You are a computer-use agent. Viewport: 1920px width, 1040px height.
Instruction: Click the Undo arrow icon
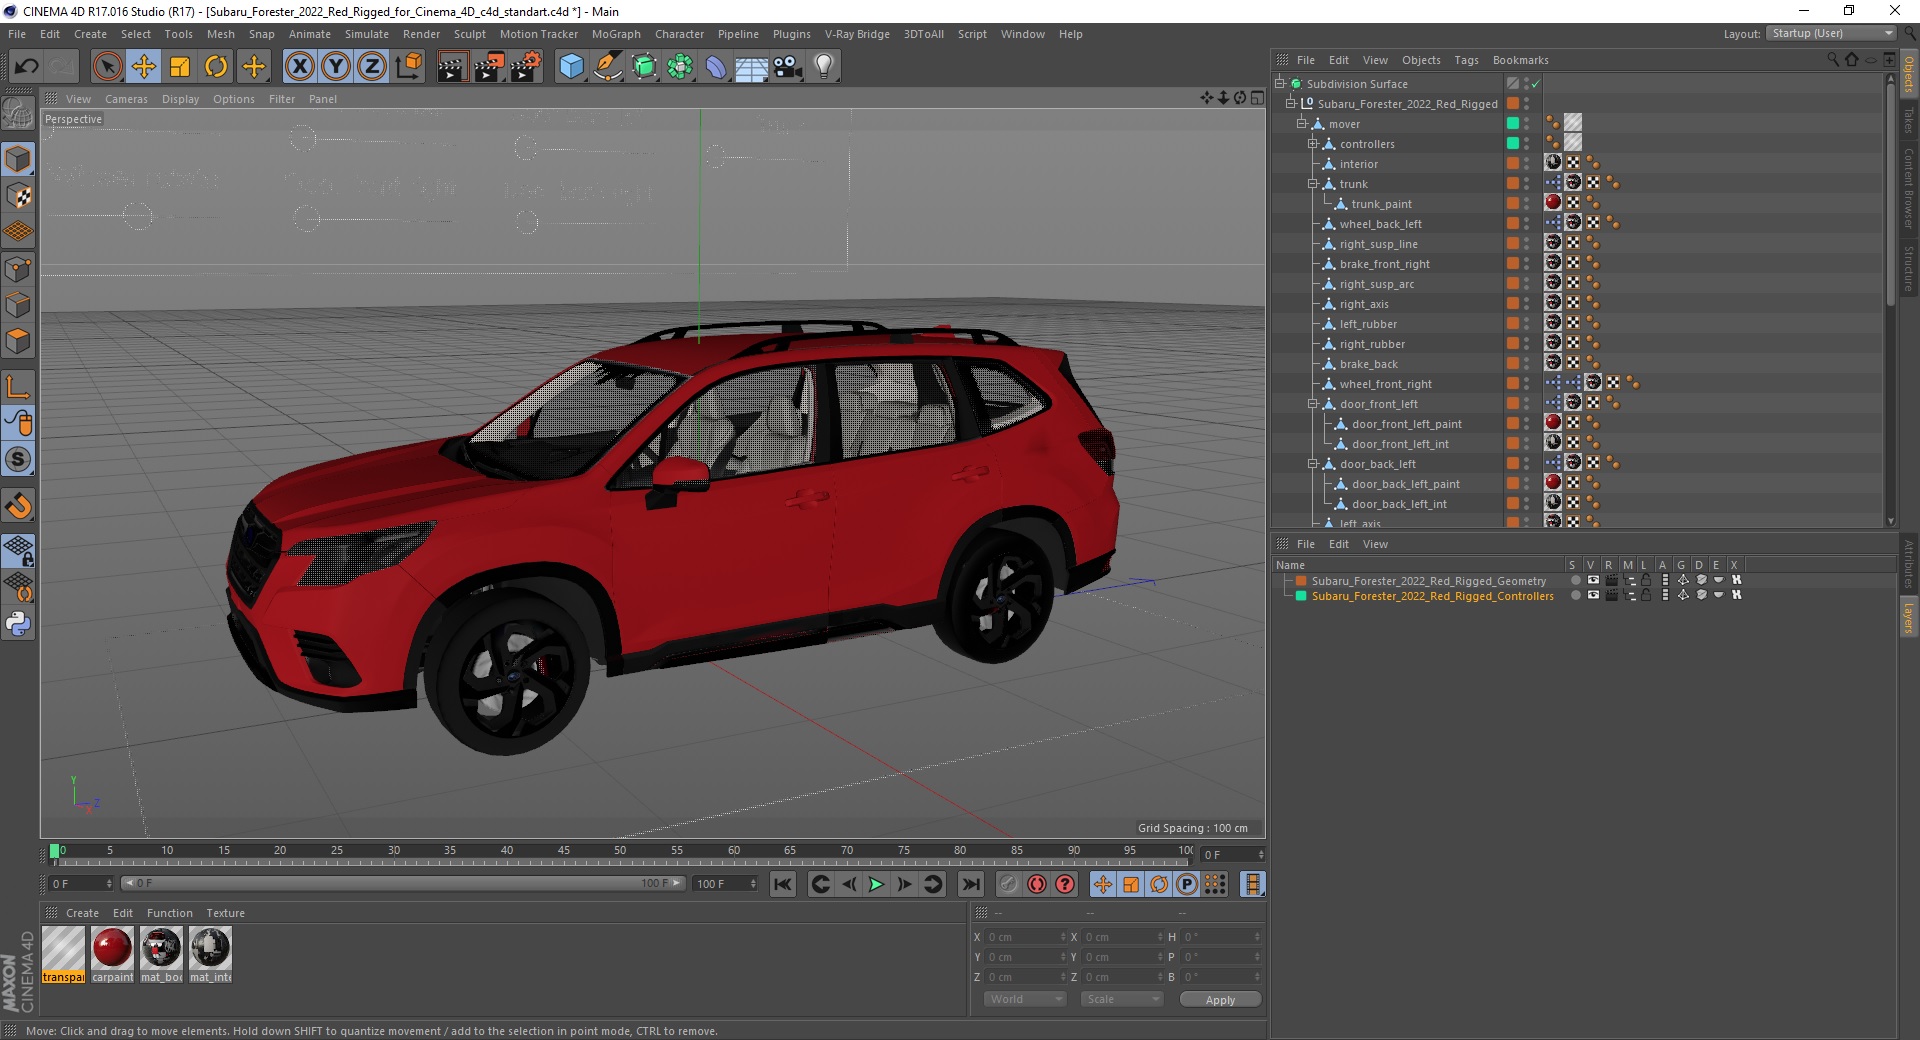click(27, 67)
